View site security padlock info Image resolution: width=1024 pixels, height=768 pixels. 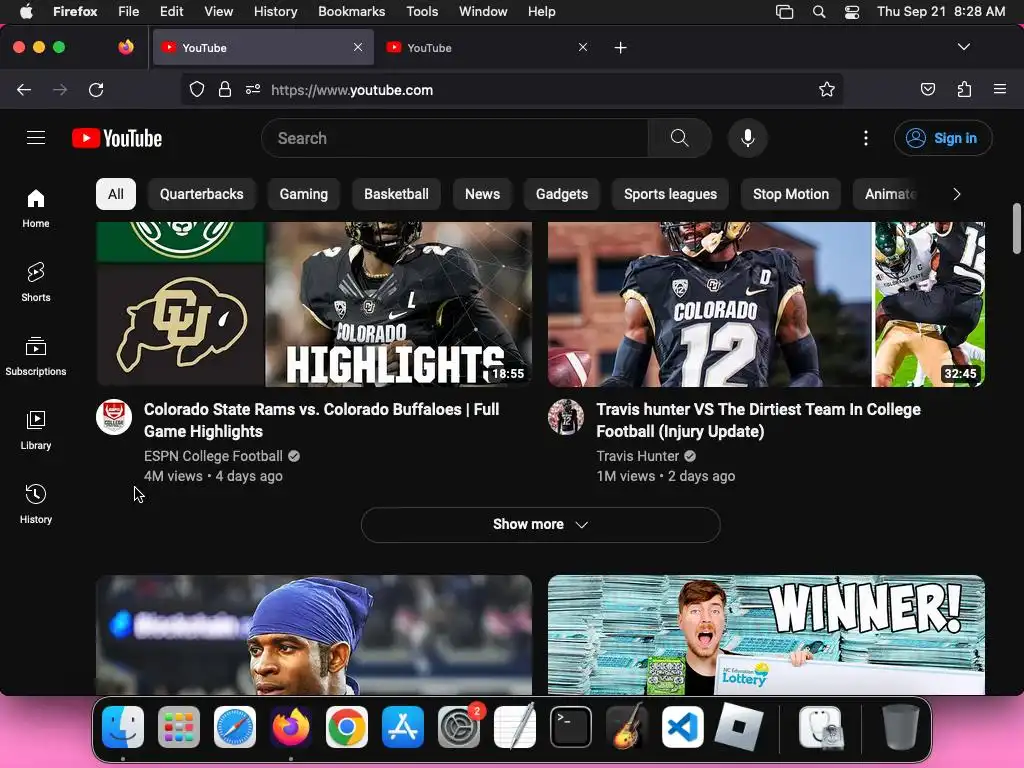pyautogui.click(x=225, y=89)
